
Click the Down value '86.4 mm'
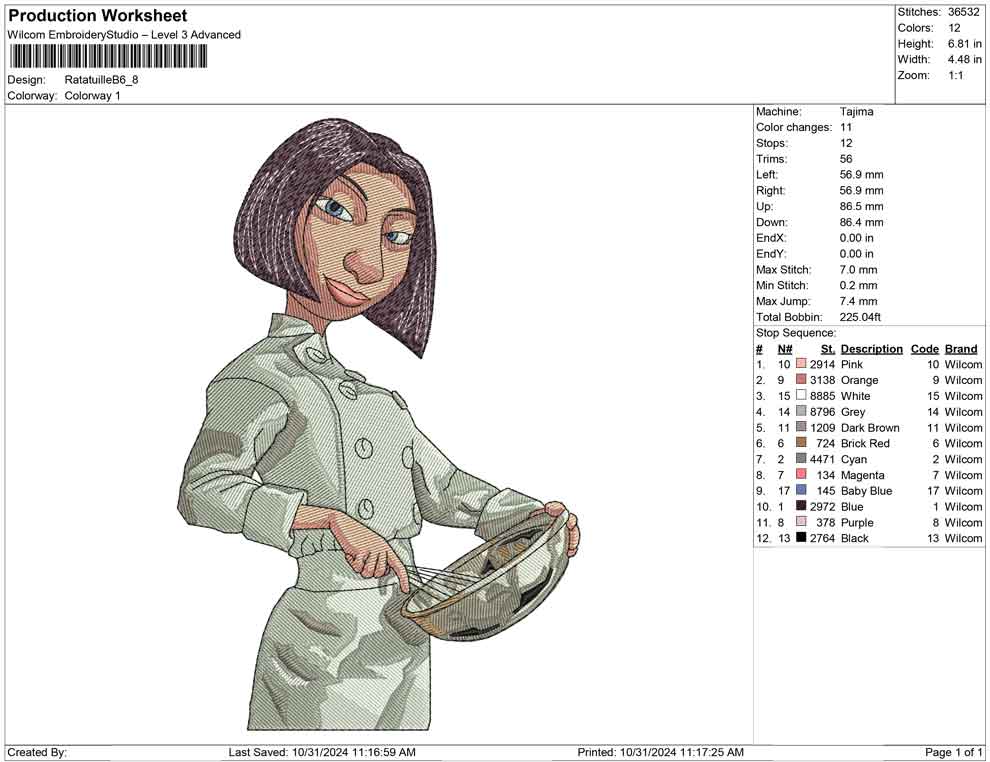861,222
